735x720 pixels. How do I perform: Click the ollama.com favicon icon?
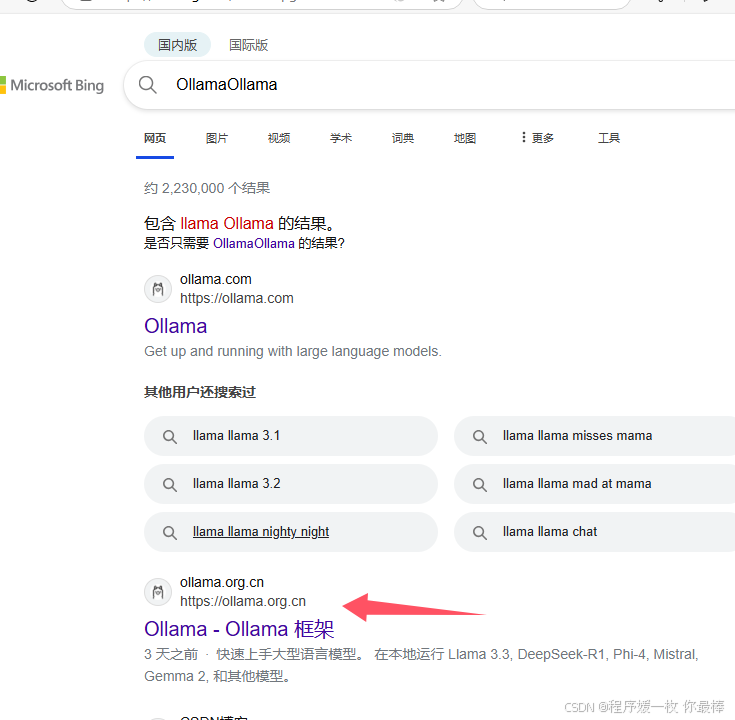coord(158,289)
